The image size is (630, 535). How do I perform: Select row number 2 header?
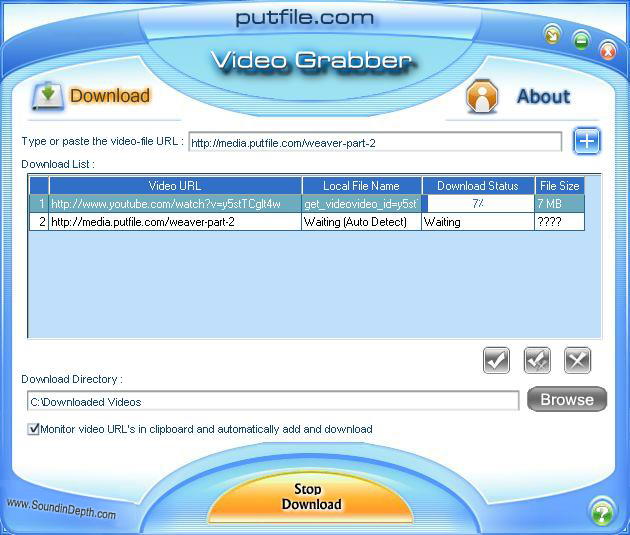[39, 222]
